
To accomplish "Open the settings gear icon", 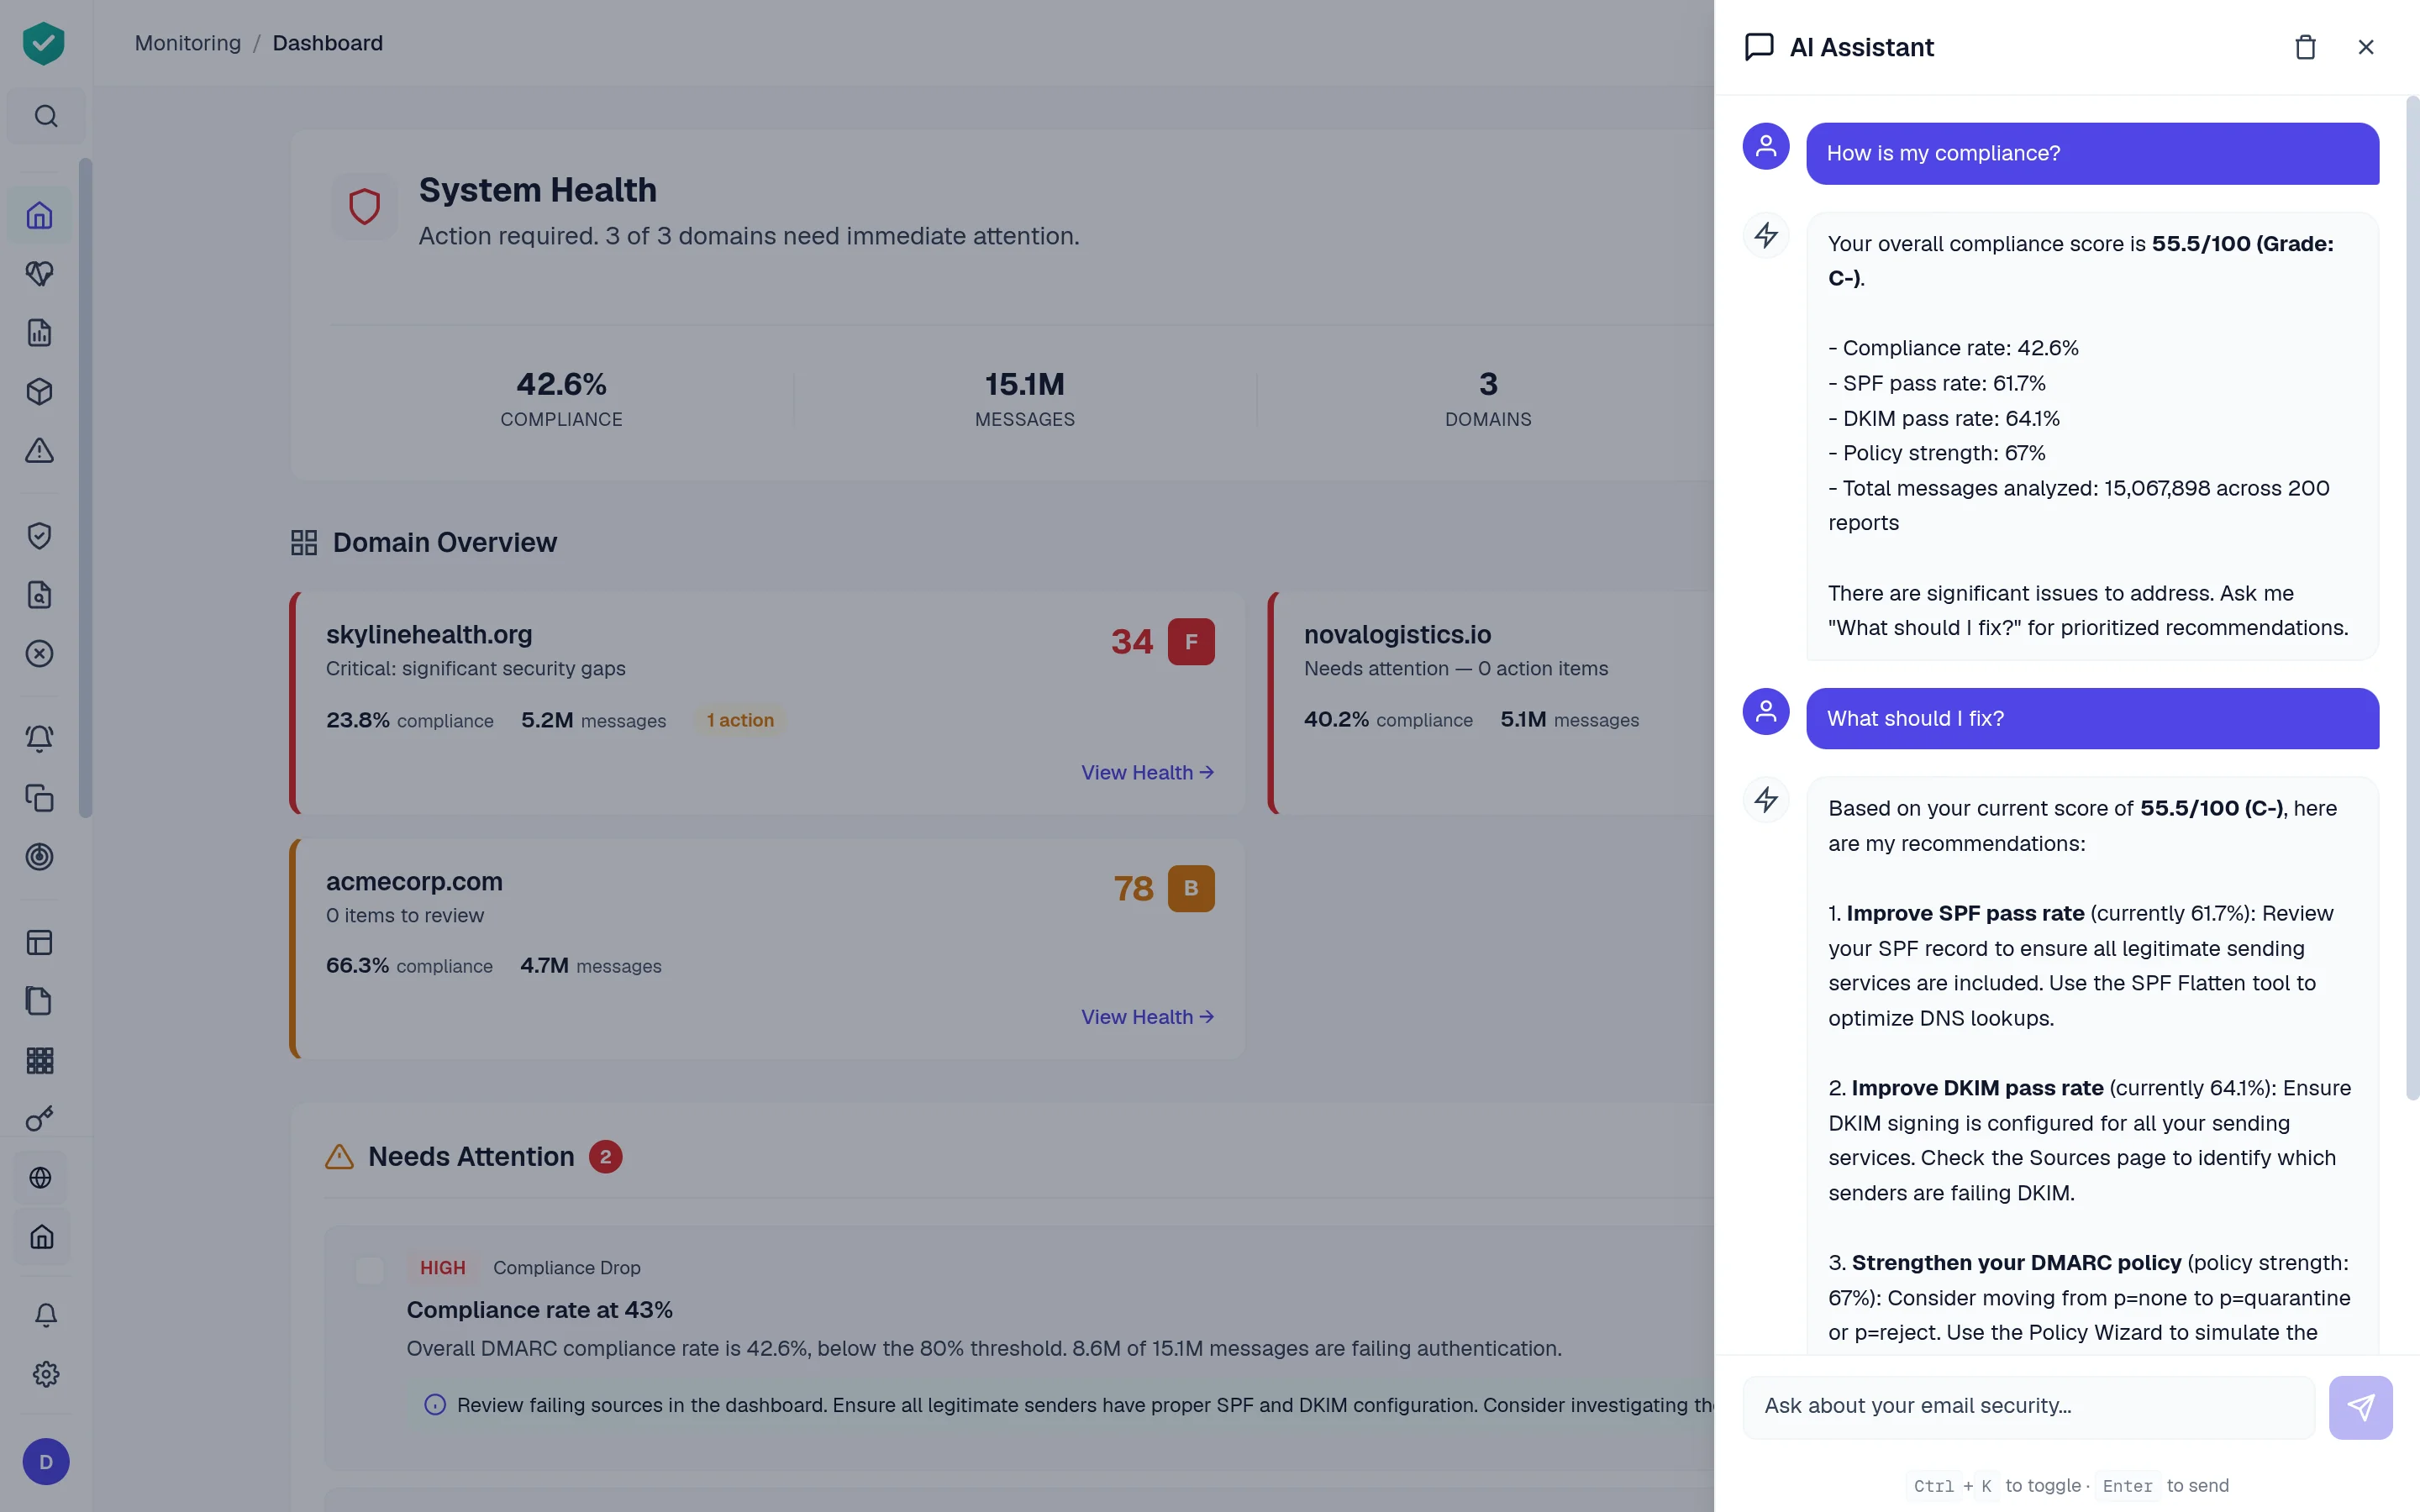I will (x=45, y=1374).
